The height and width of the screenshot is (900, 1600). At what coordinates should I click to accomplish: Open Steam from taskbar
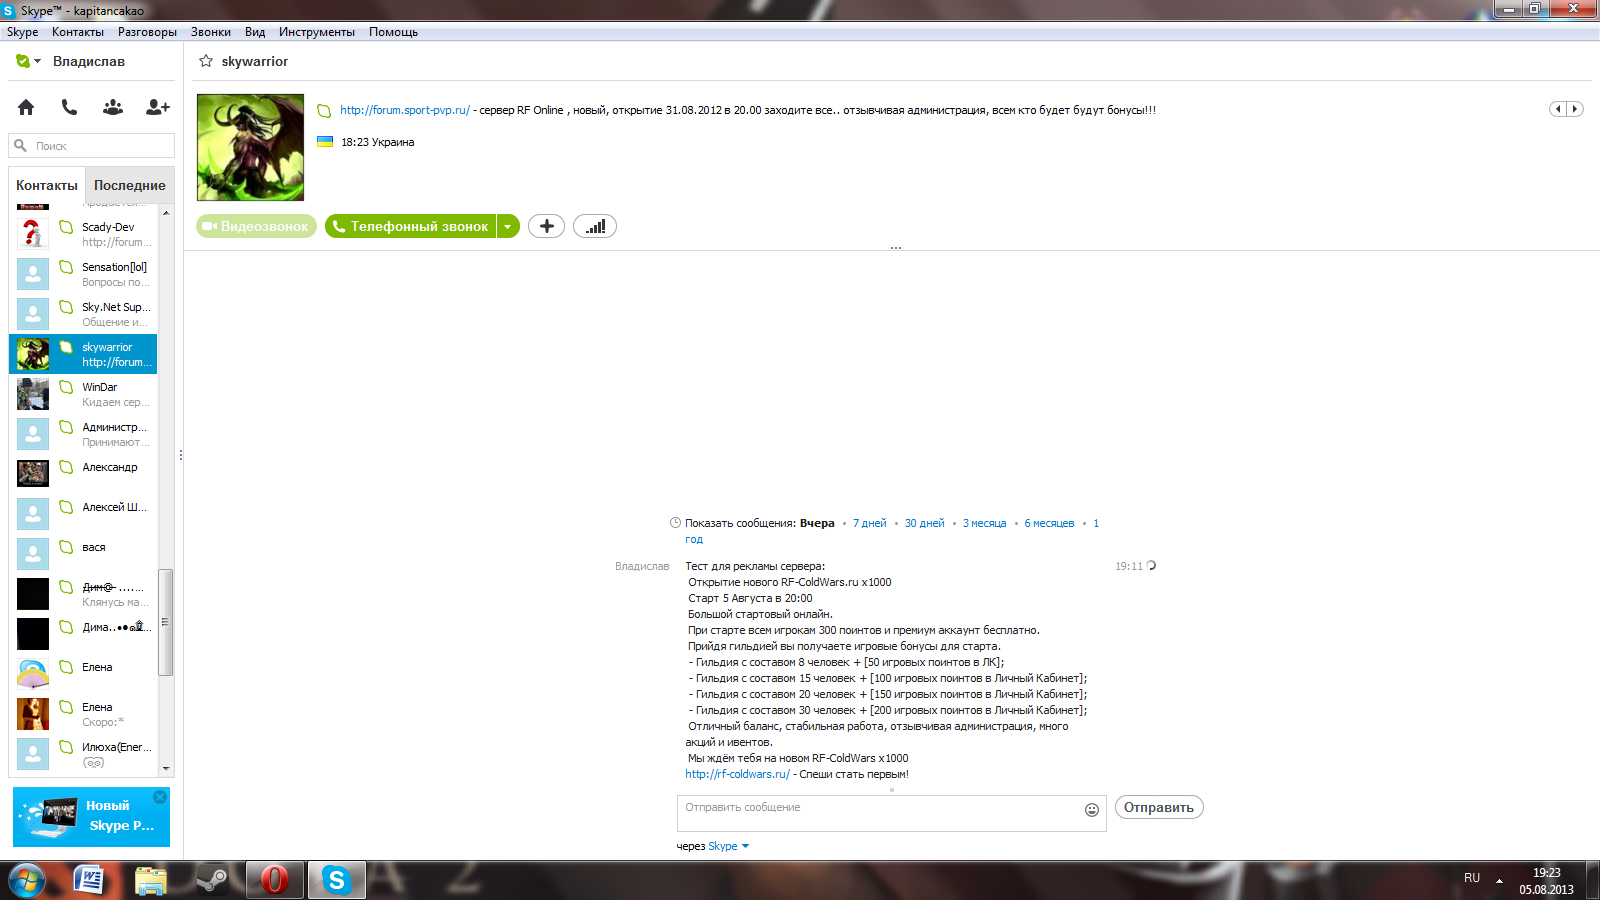[211, 880]
